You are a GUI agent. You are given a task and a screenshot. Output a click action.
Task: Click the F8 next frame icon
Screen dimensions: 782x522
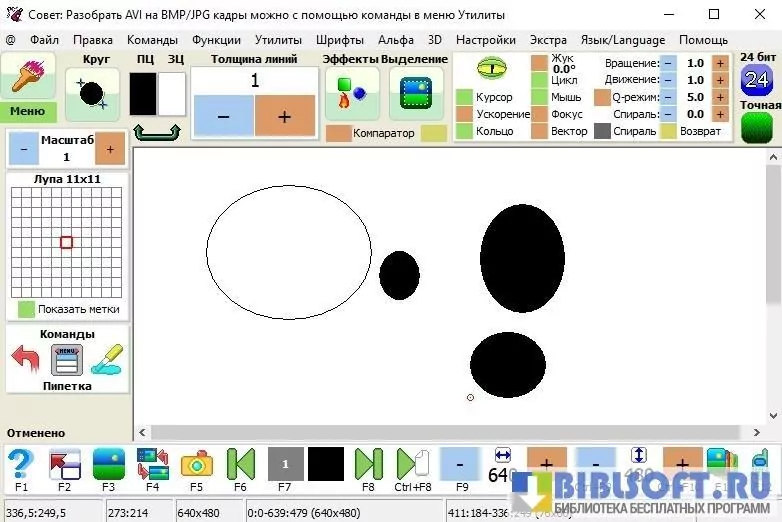pyautogui.click(x=368, y=464)
